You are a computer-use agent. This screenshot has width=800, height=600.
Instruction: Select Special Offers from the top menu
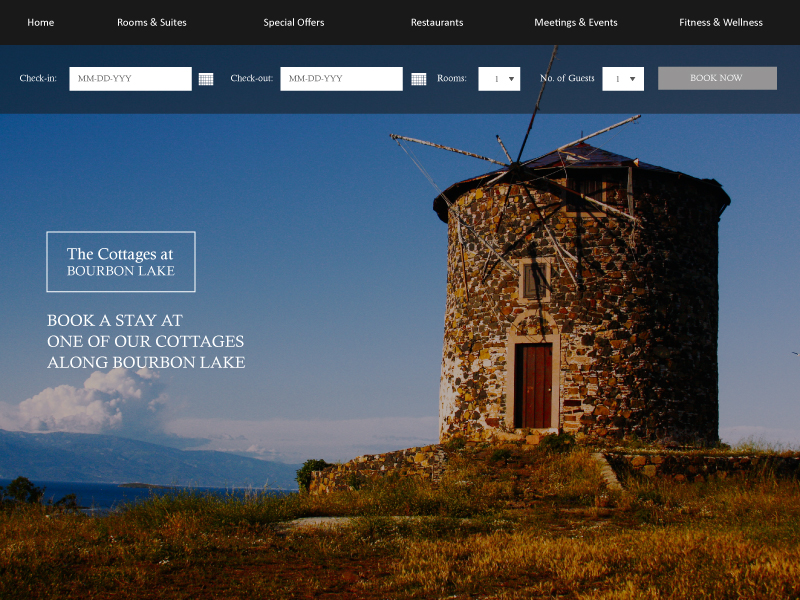point(294,22)
